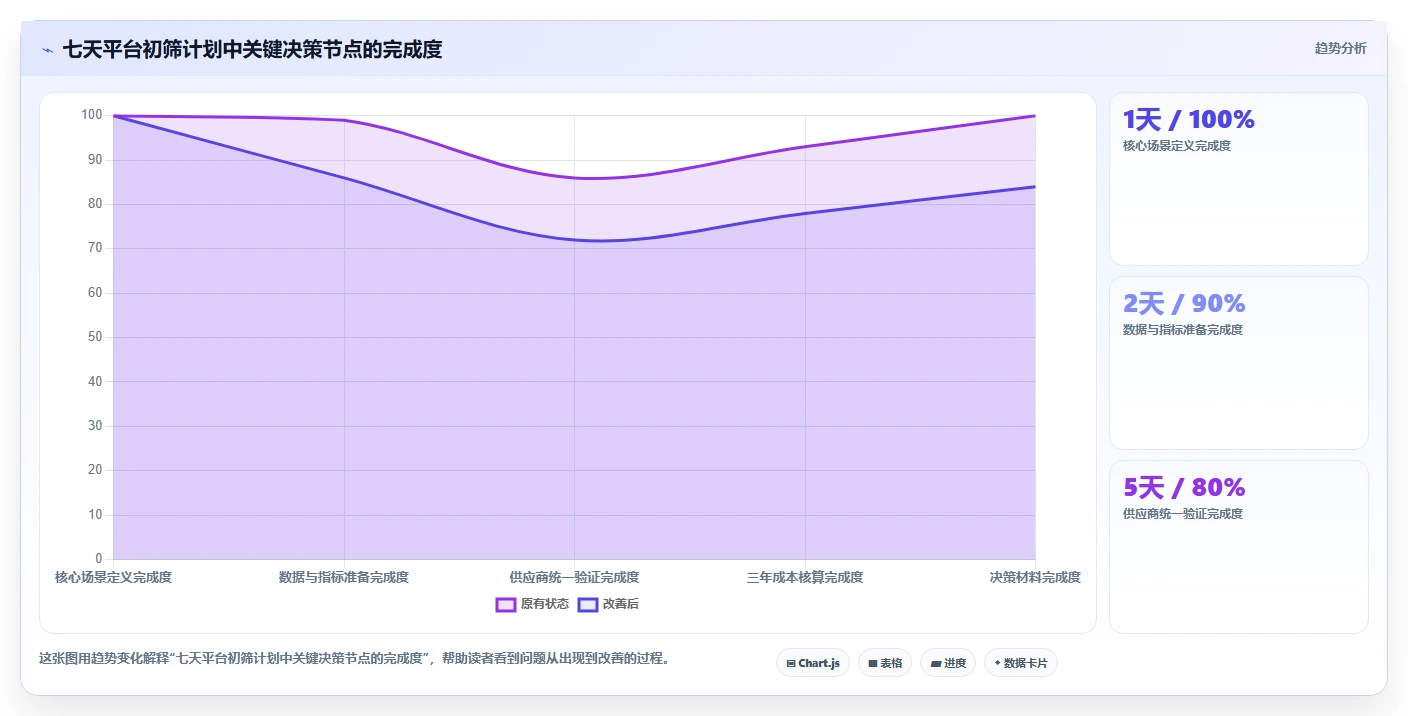Click the y-axis value 10

pos(95,515)
